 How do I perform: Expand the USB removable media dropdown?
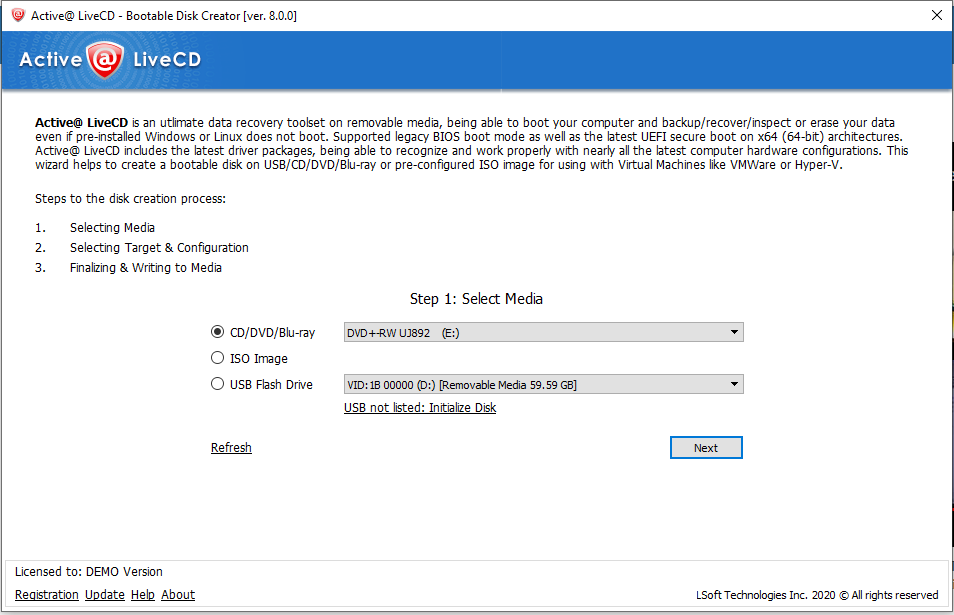pos(543,384)
